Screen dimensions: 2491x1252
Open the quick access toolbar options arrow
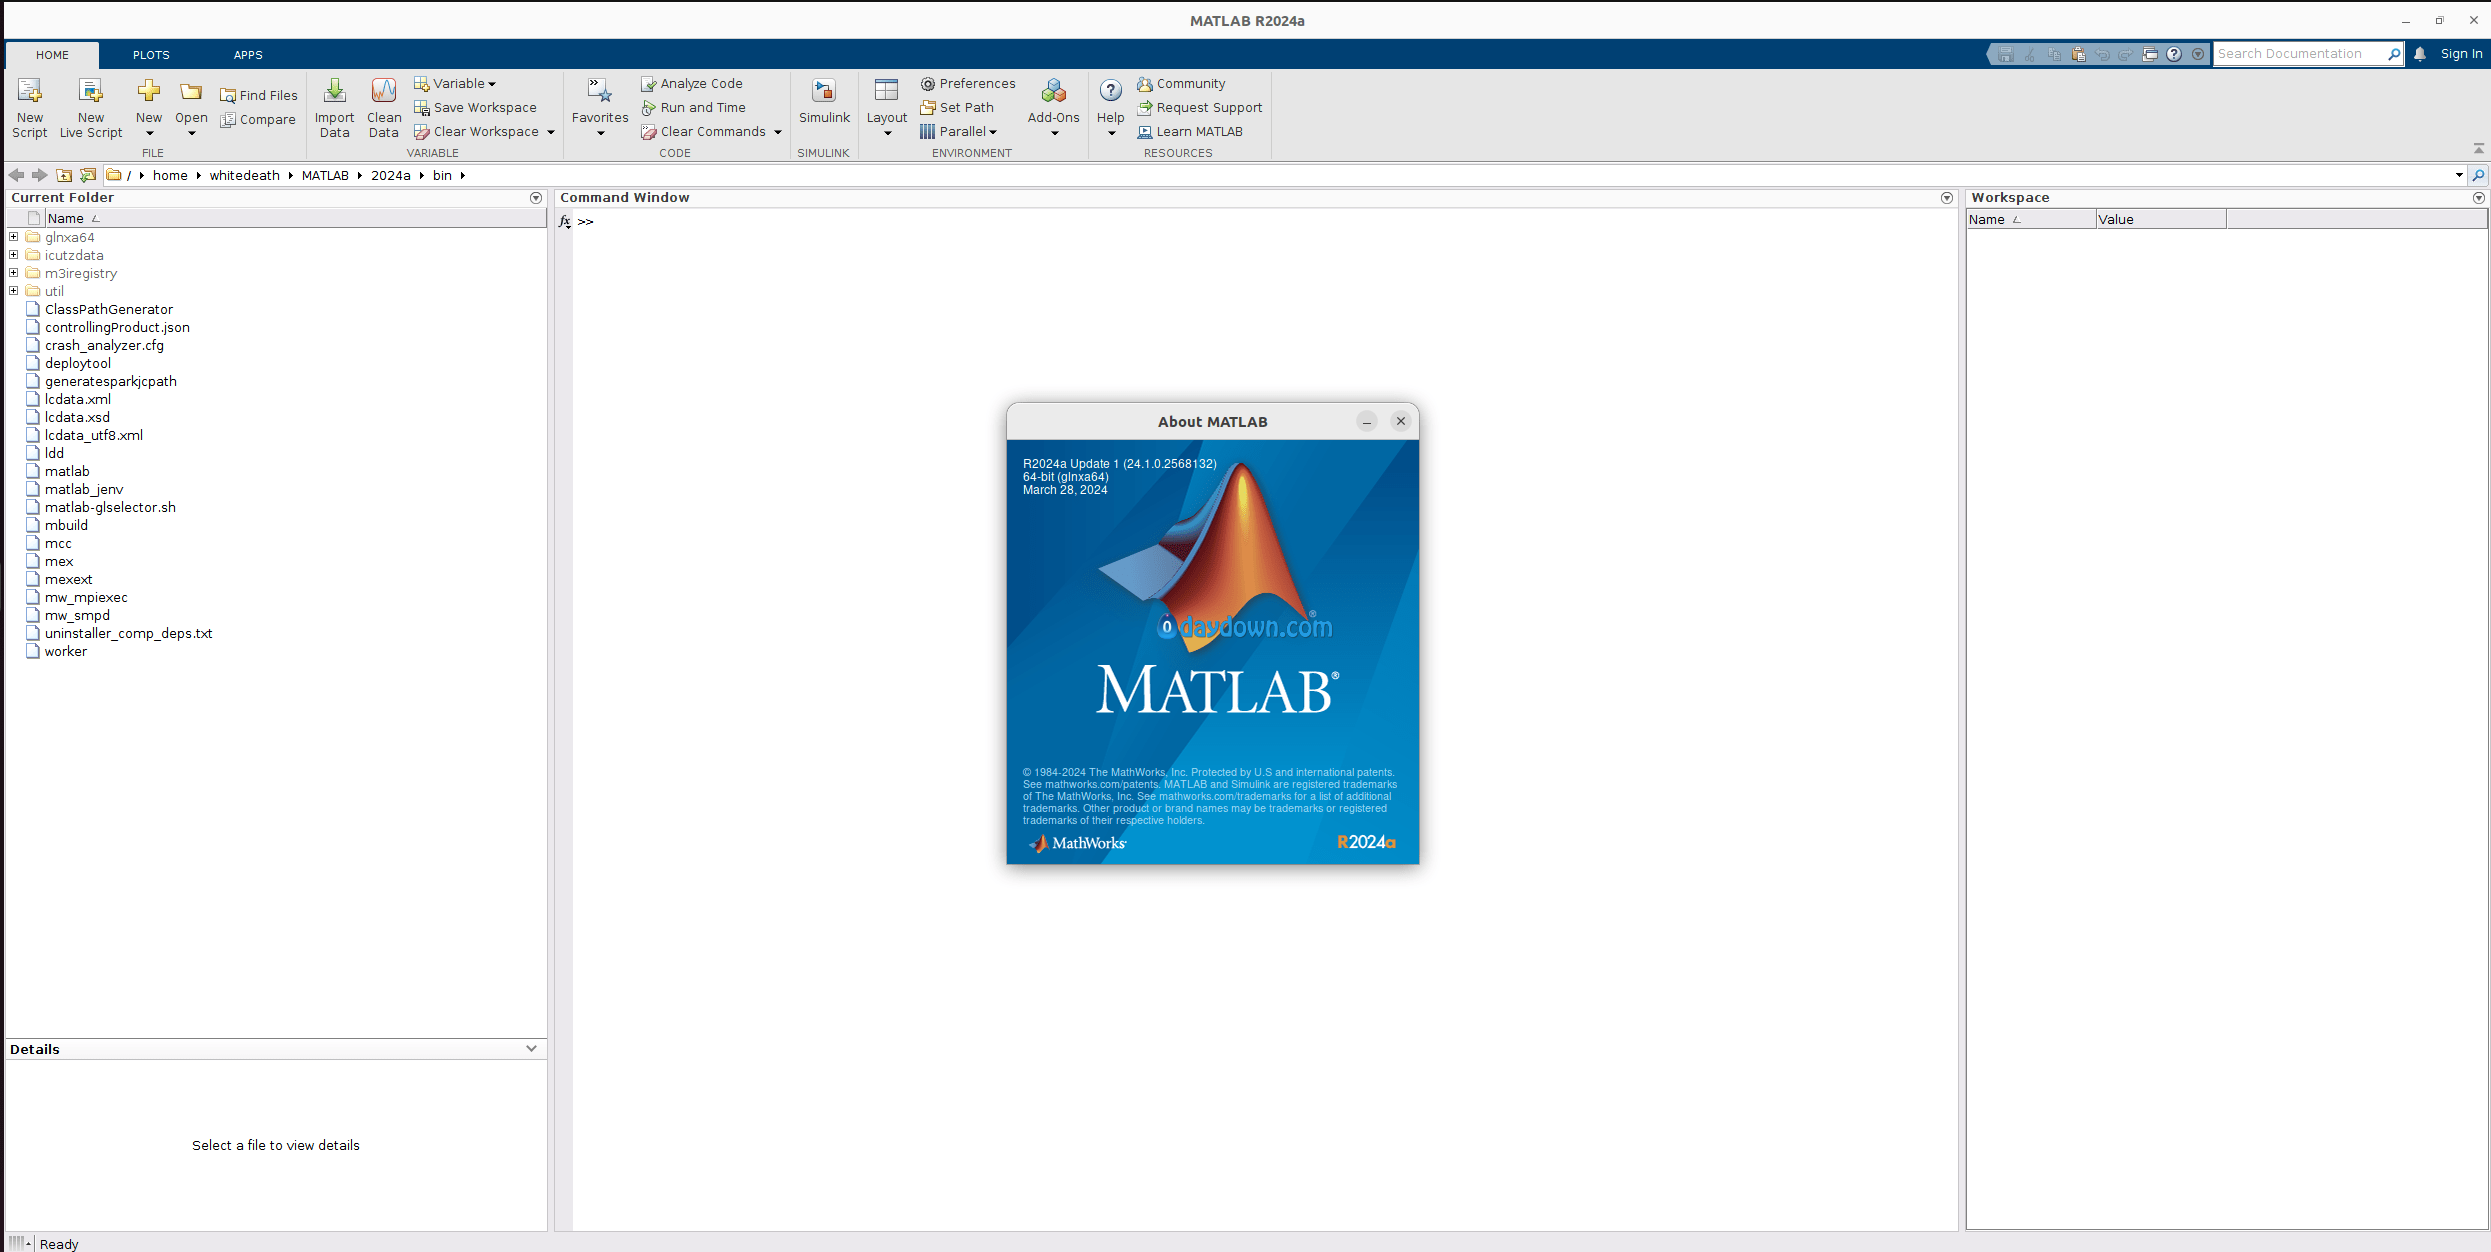point(2198,54)
